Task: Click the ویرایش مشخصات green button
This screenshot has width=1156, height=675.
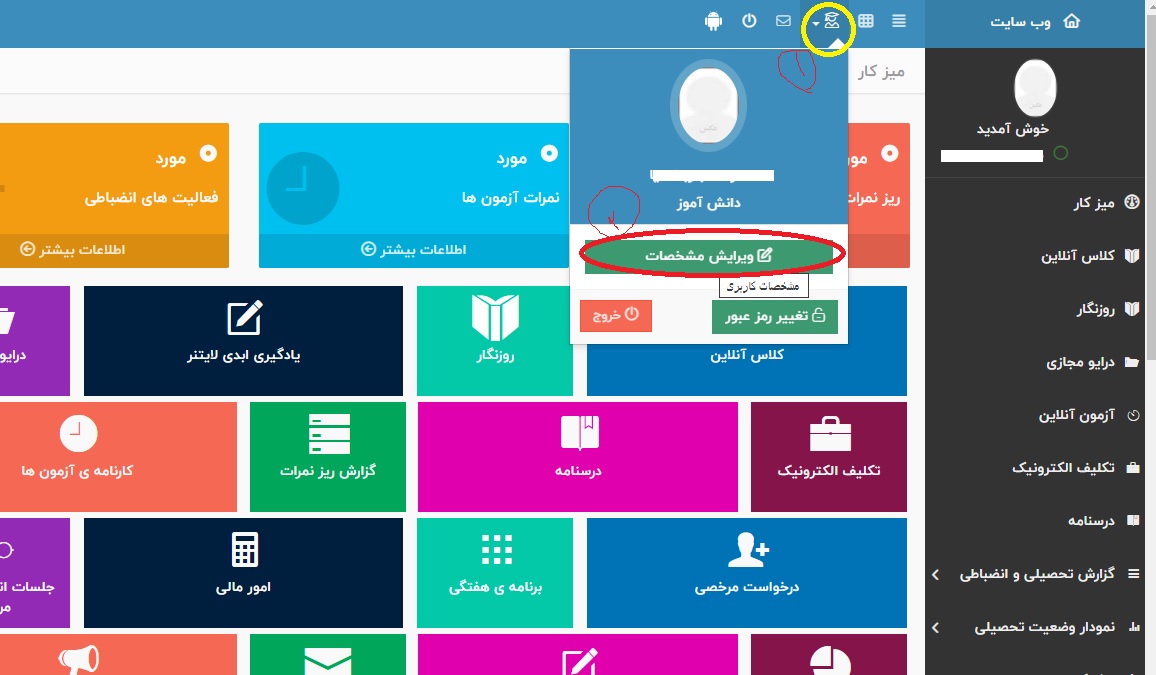Action: [x=708, y=255]
